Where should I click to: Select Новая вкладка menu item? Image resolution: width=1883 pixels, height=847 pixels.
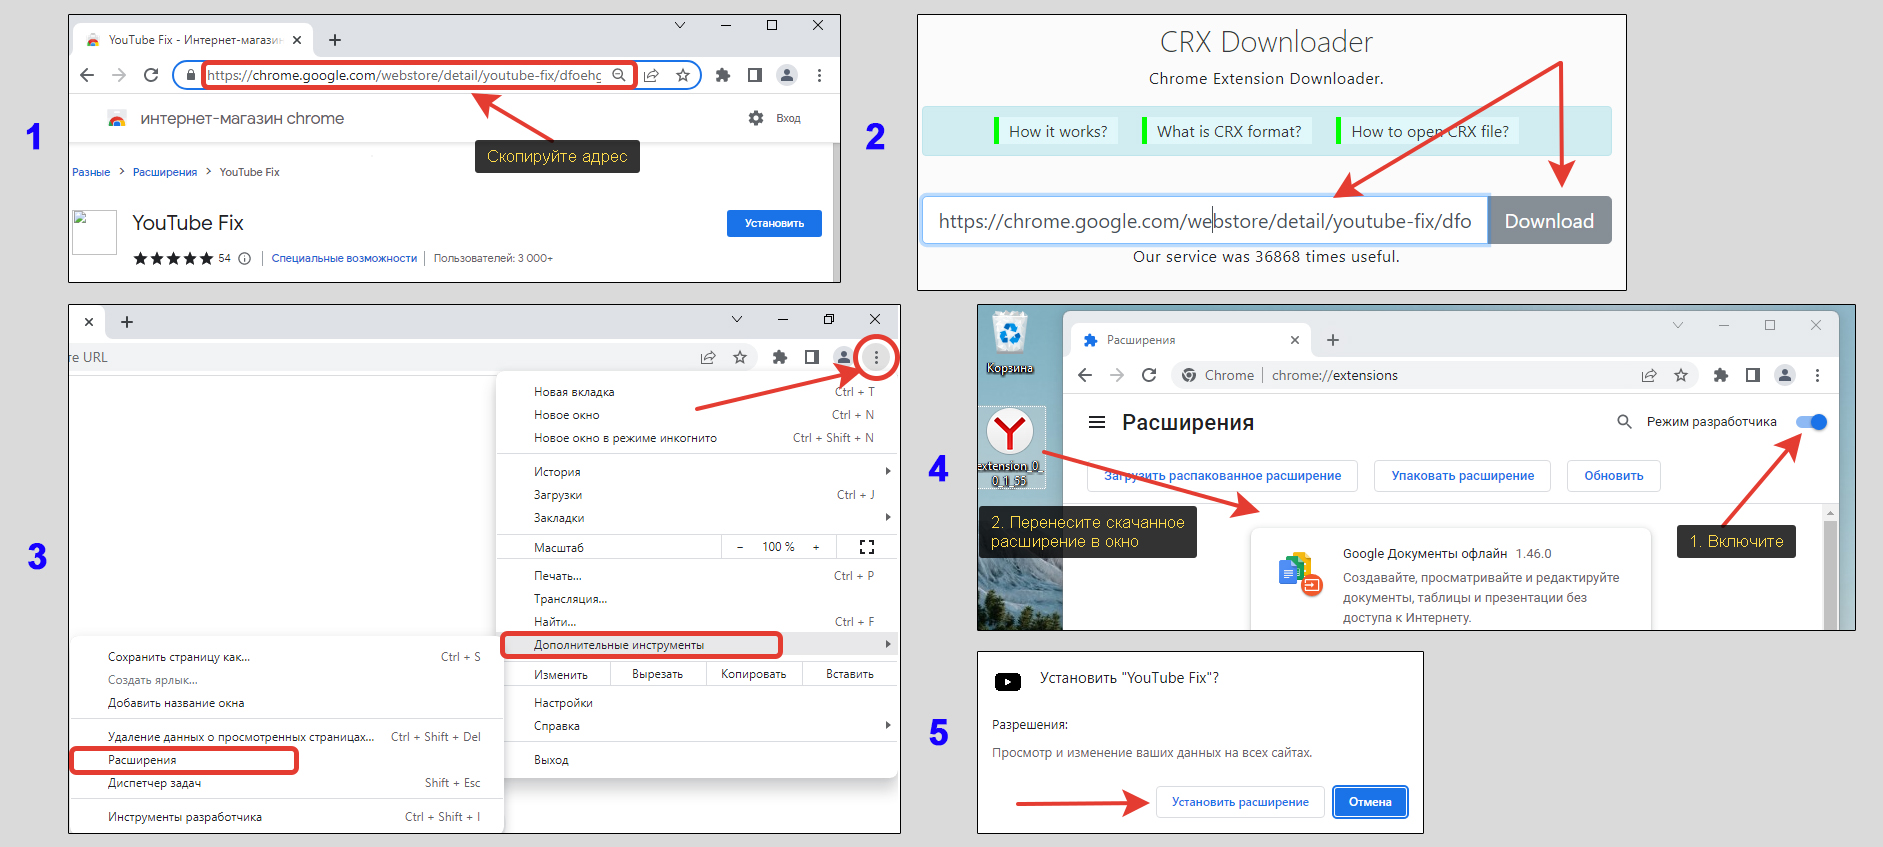[698, 392]
